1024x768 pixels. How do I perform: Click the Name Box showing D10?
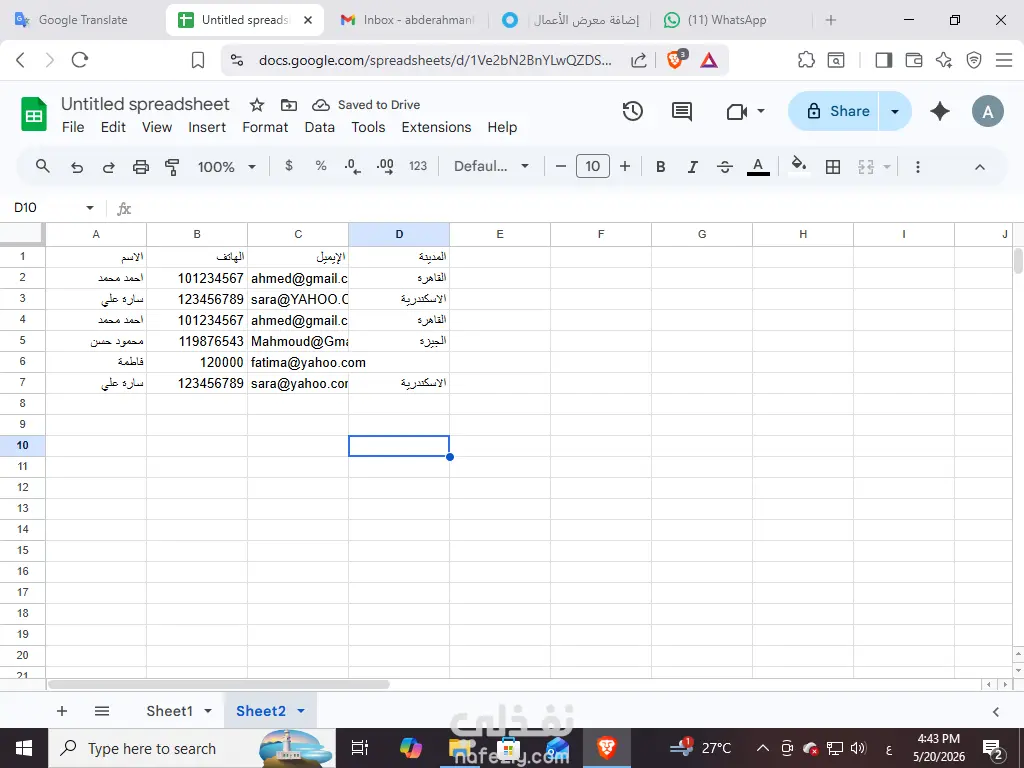[46, 208]
